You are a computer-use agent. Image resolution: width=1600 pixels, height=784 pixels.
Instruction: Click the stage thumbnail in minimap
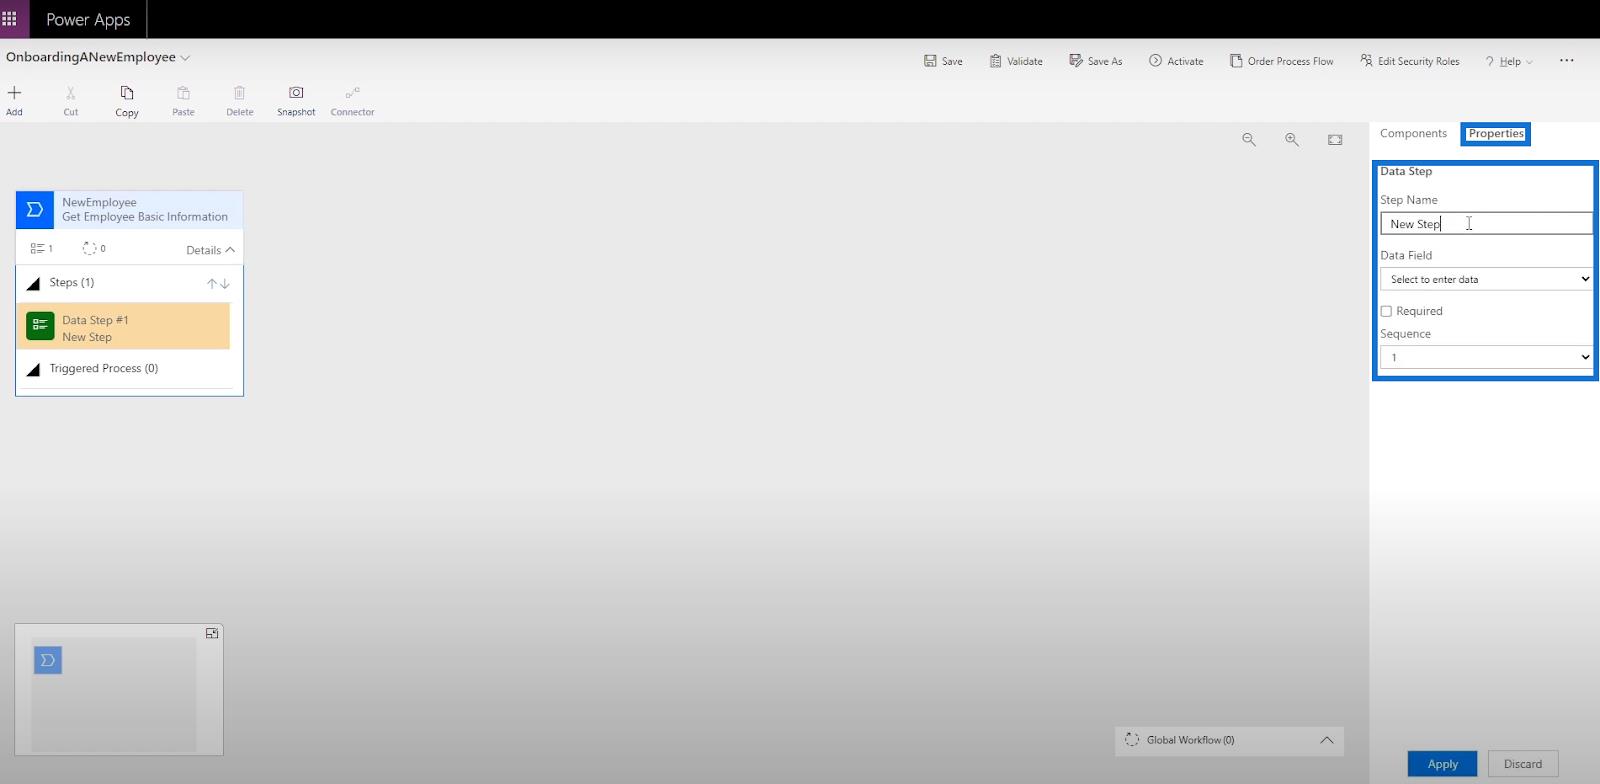(x=48, y=660)
